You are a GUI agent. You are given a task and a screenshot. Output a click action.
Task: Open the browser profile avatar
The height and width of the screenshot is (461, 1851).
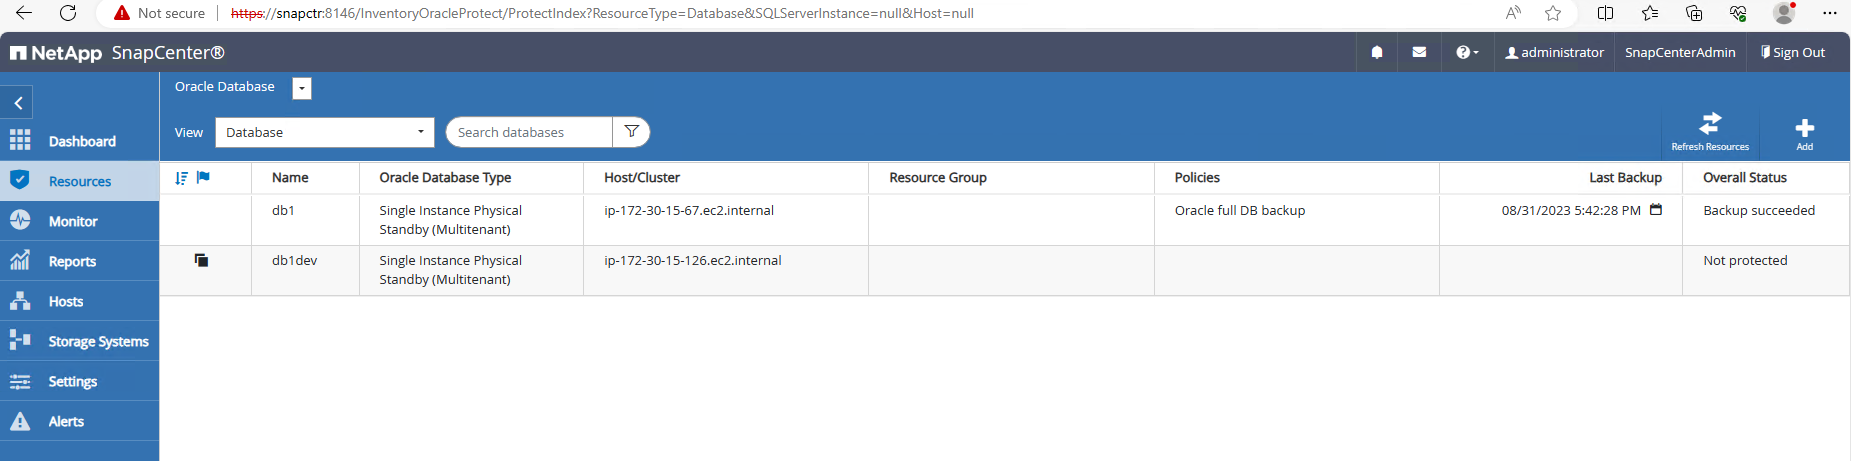(1784, 13)
